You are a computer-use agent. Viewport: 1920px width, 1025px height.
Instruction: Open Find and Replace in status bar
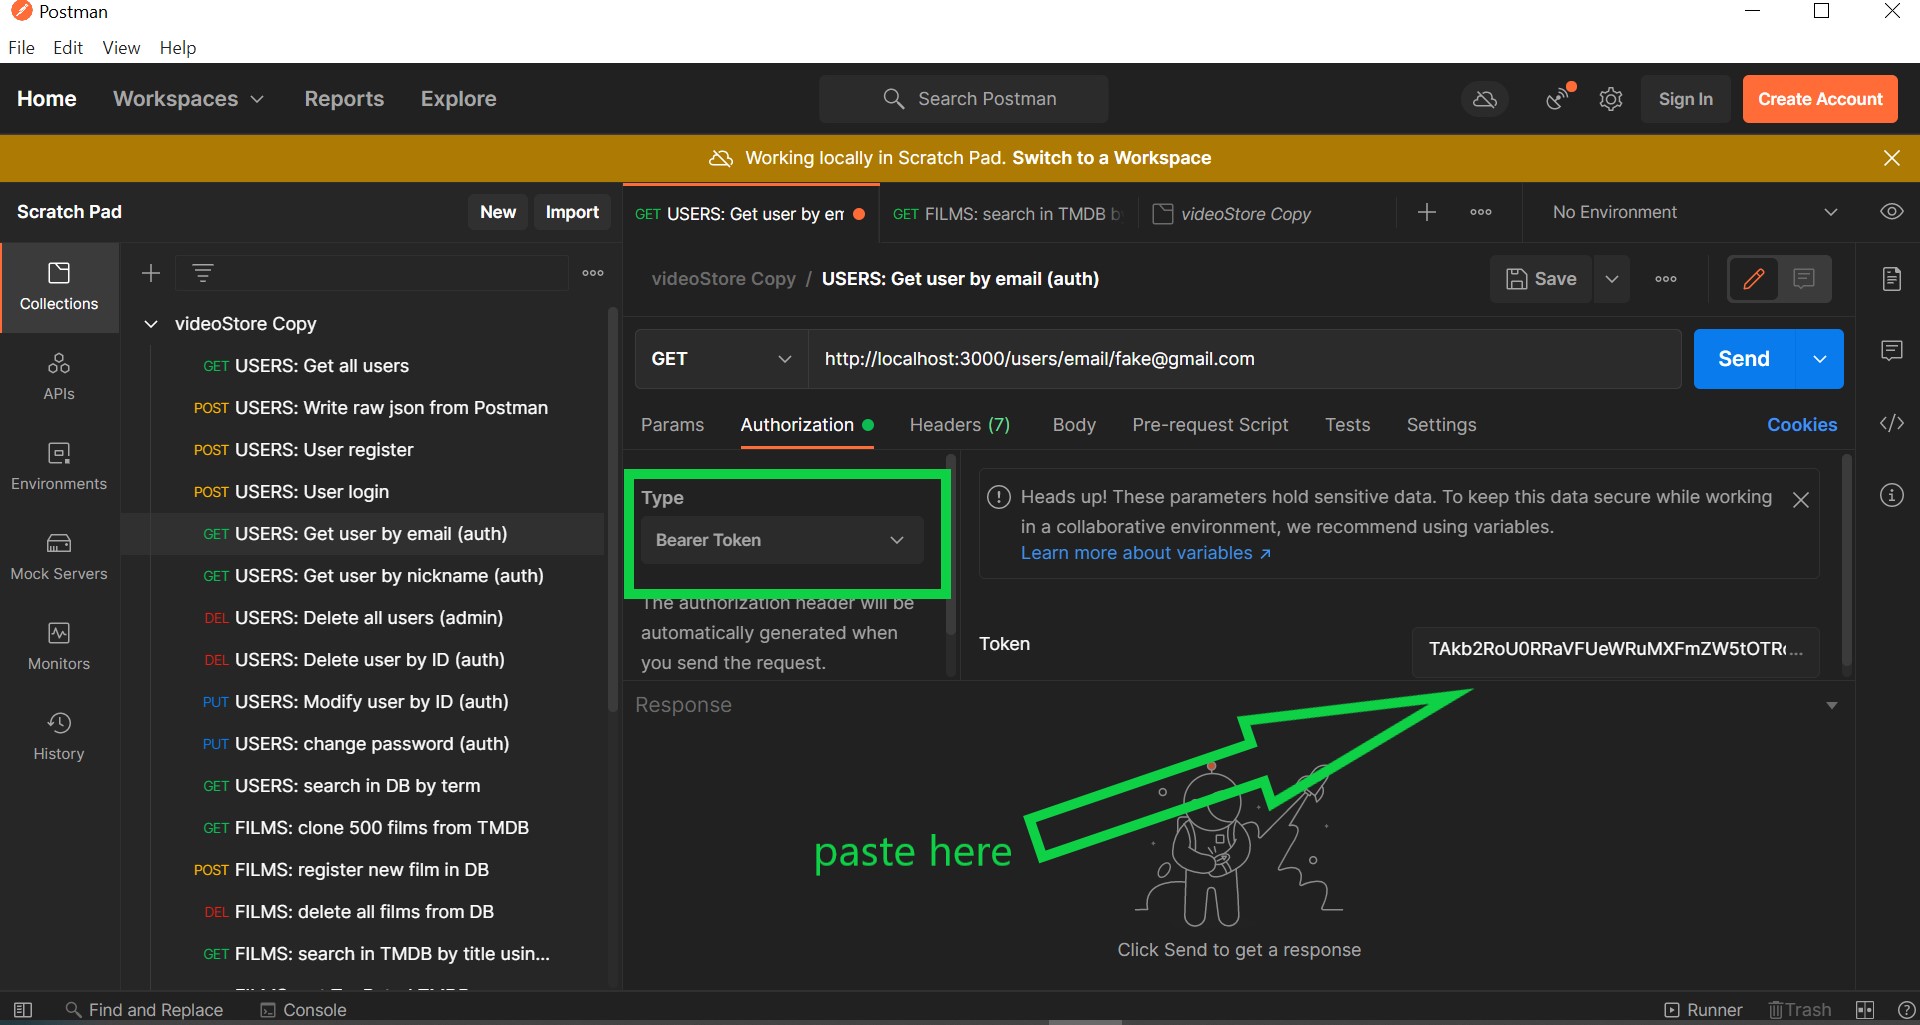144,1010
